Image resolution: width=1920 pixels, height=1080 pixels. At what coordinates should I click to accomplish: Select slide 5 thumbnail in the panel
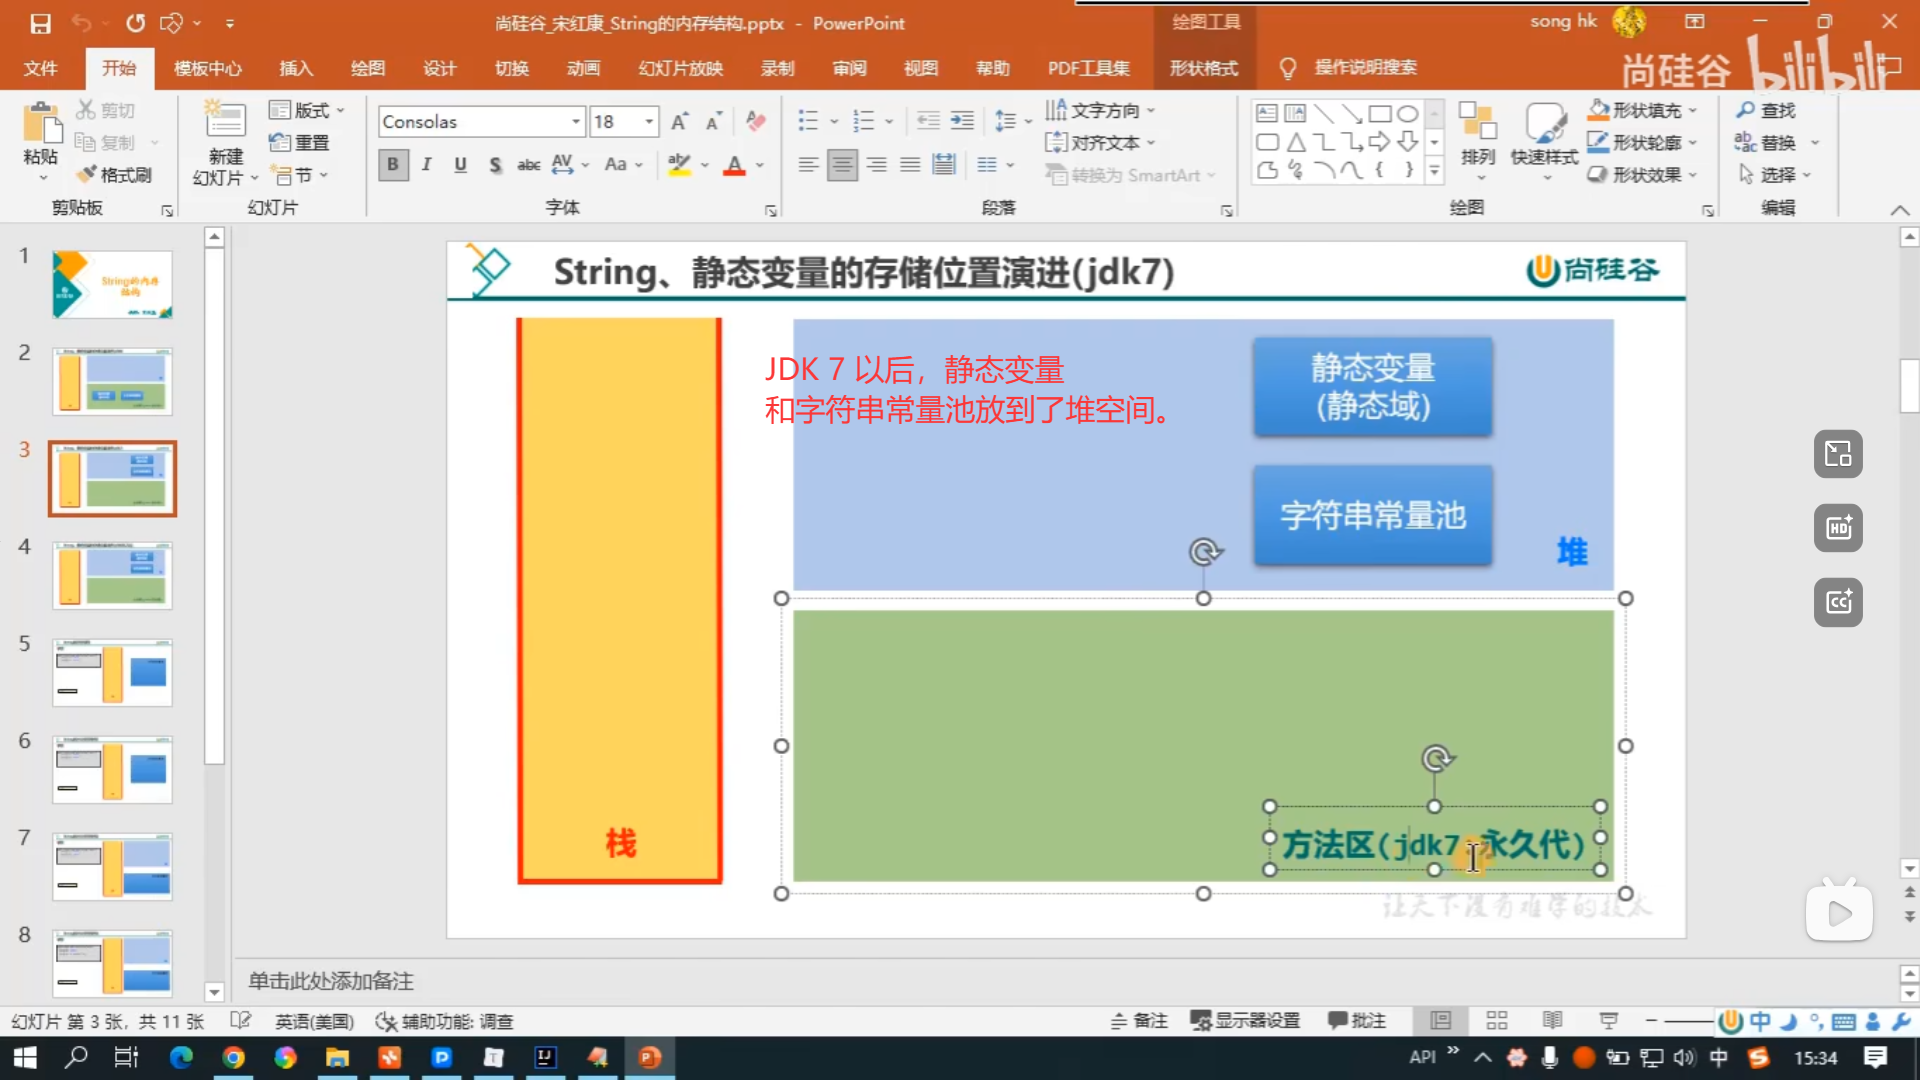pos(112,672)
